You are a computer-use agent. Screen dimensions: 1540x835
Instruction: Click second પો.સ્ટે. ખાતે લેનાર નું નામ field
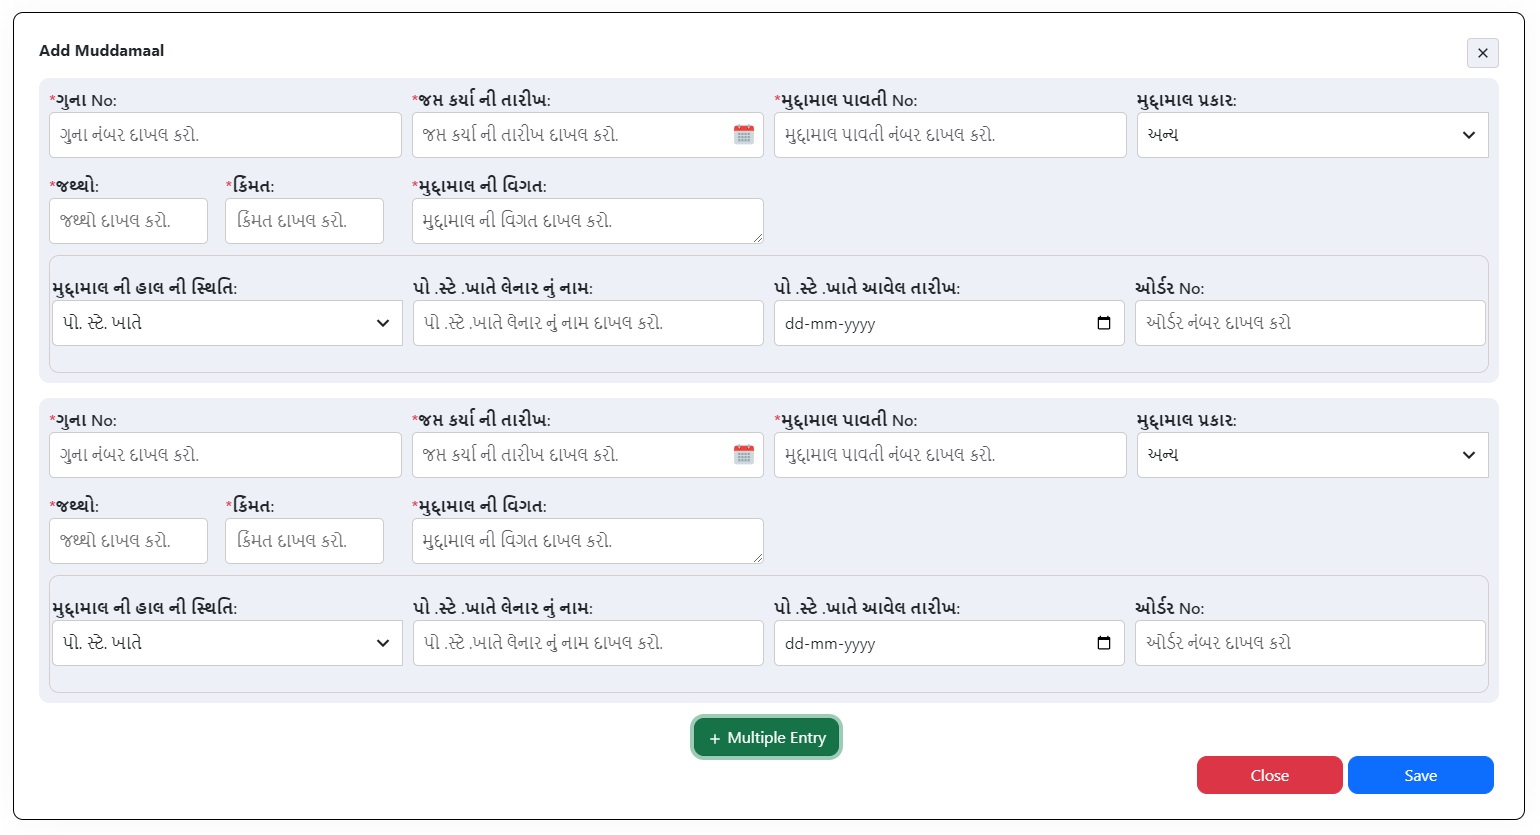(587, 643)
